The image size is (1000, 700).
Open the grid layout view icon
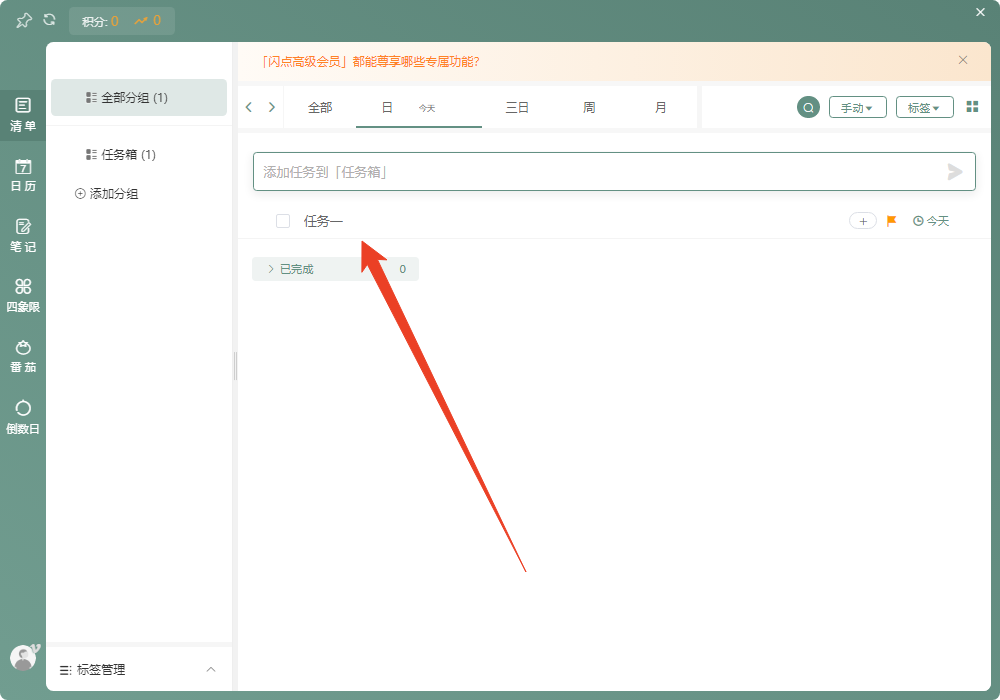(971, 107)
